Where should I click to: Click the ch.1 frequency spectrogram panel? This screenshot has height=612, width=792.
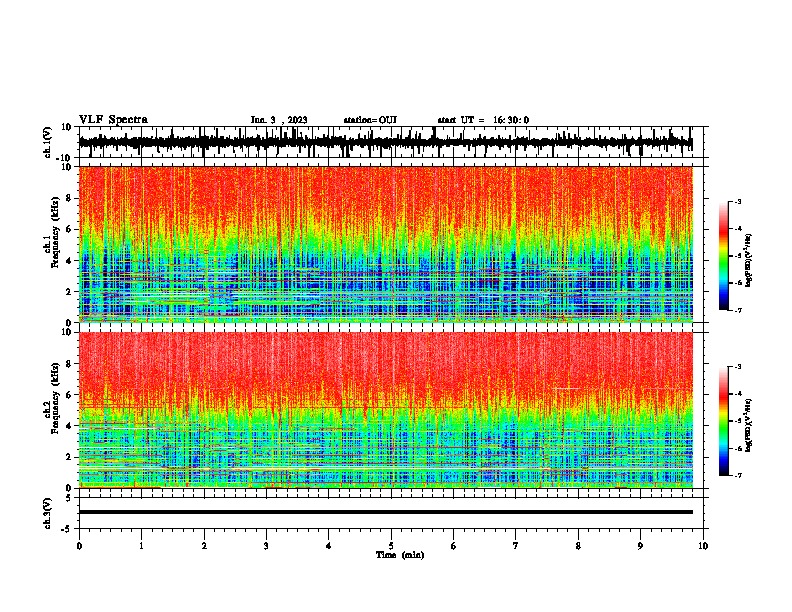pos(385,244)
